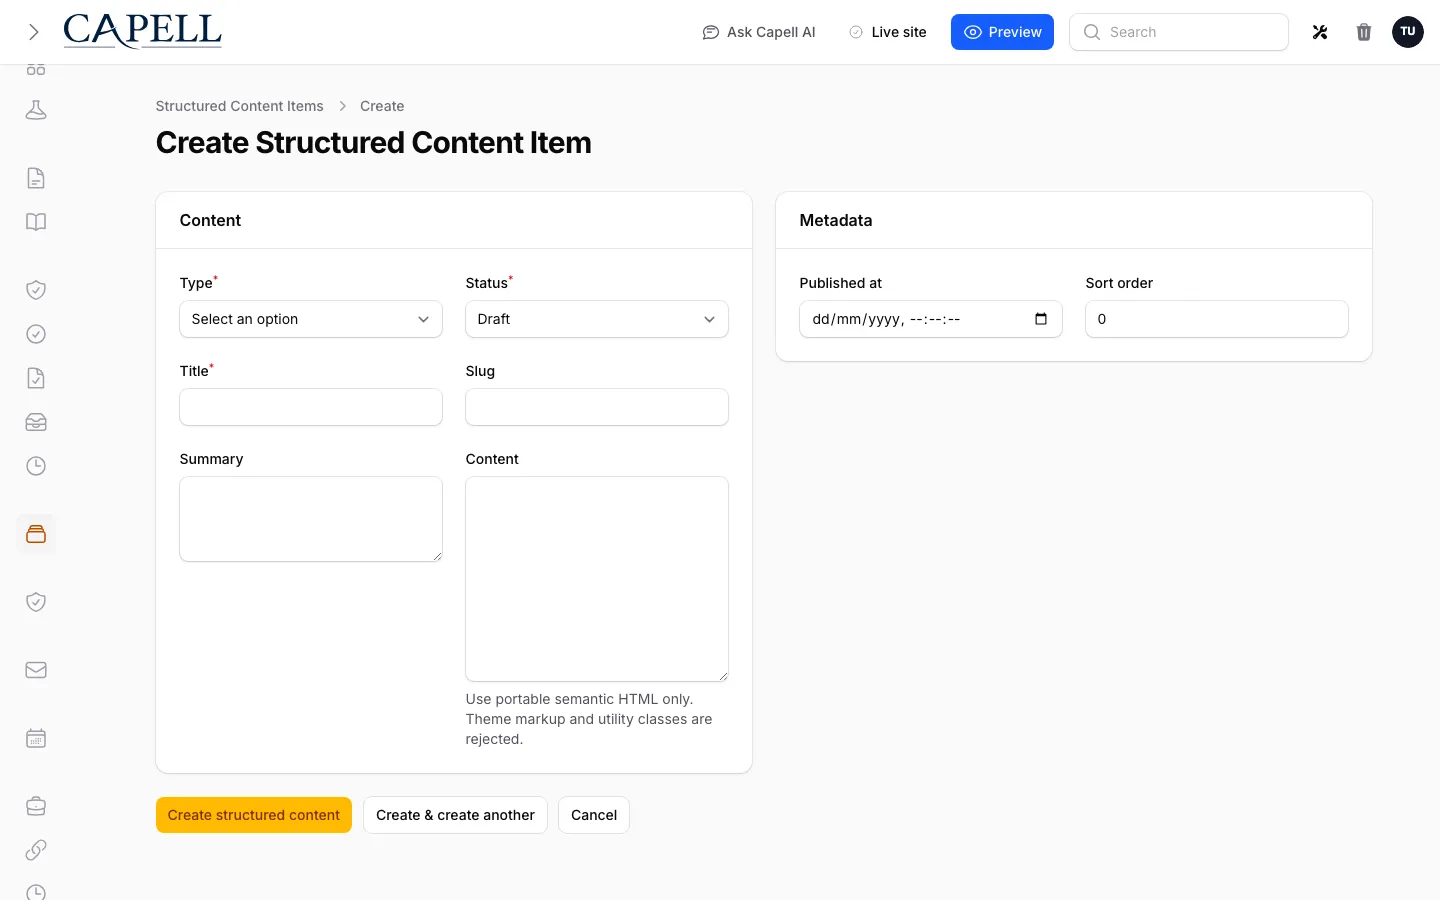Click the Create breadcrumb

382,106
